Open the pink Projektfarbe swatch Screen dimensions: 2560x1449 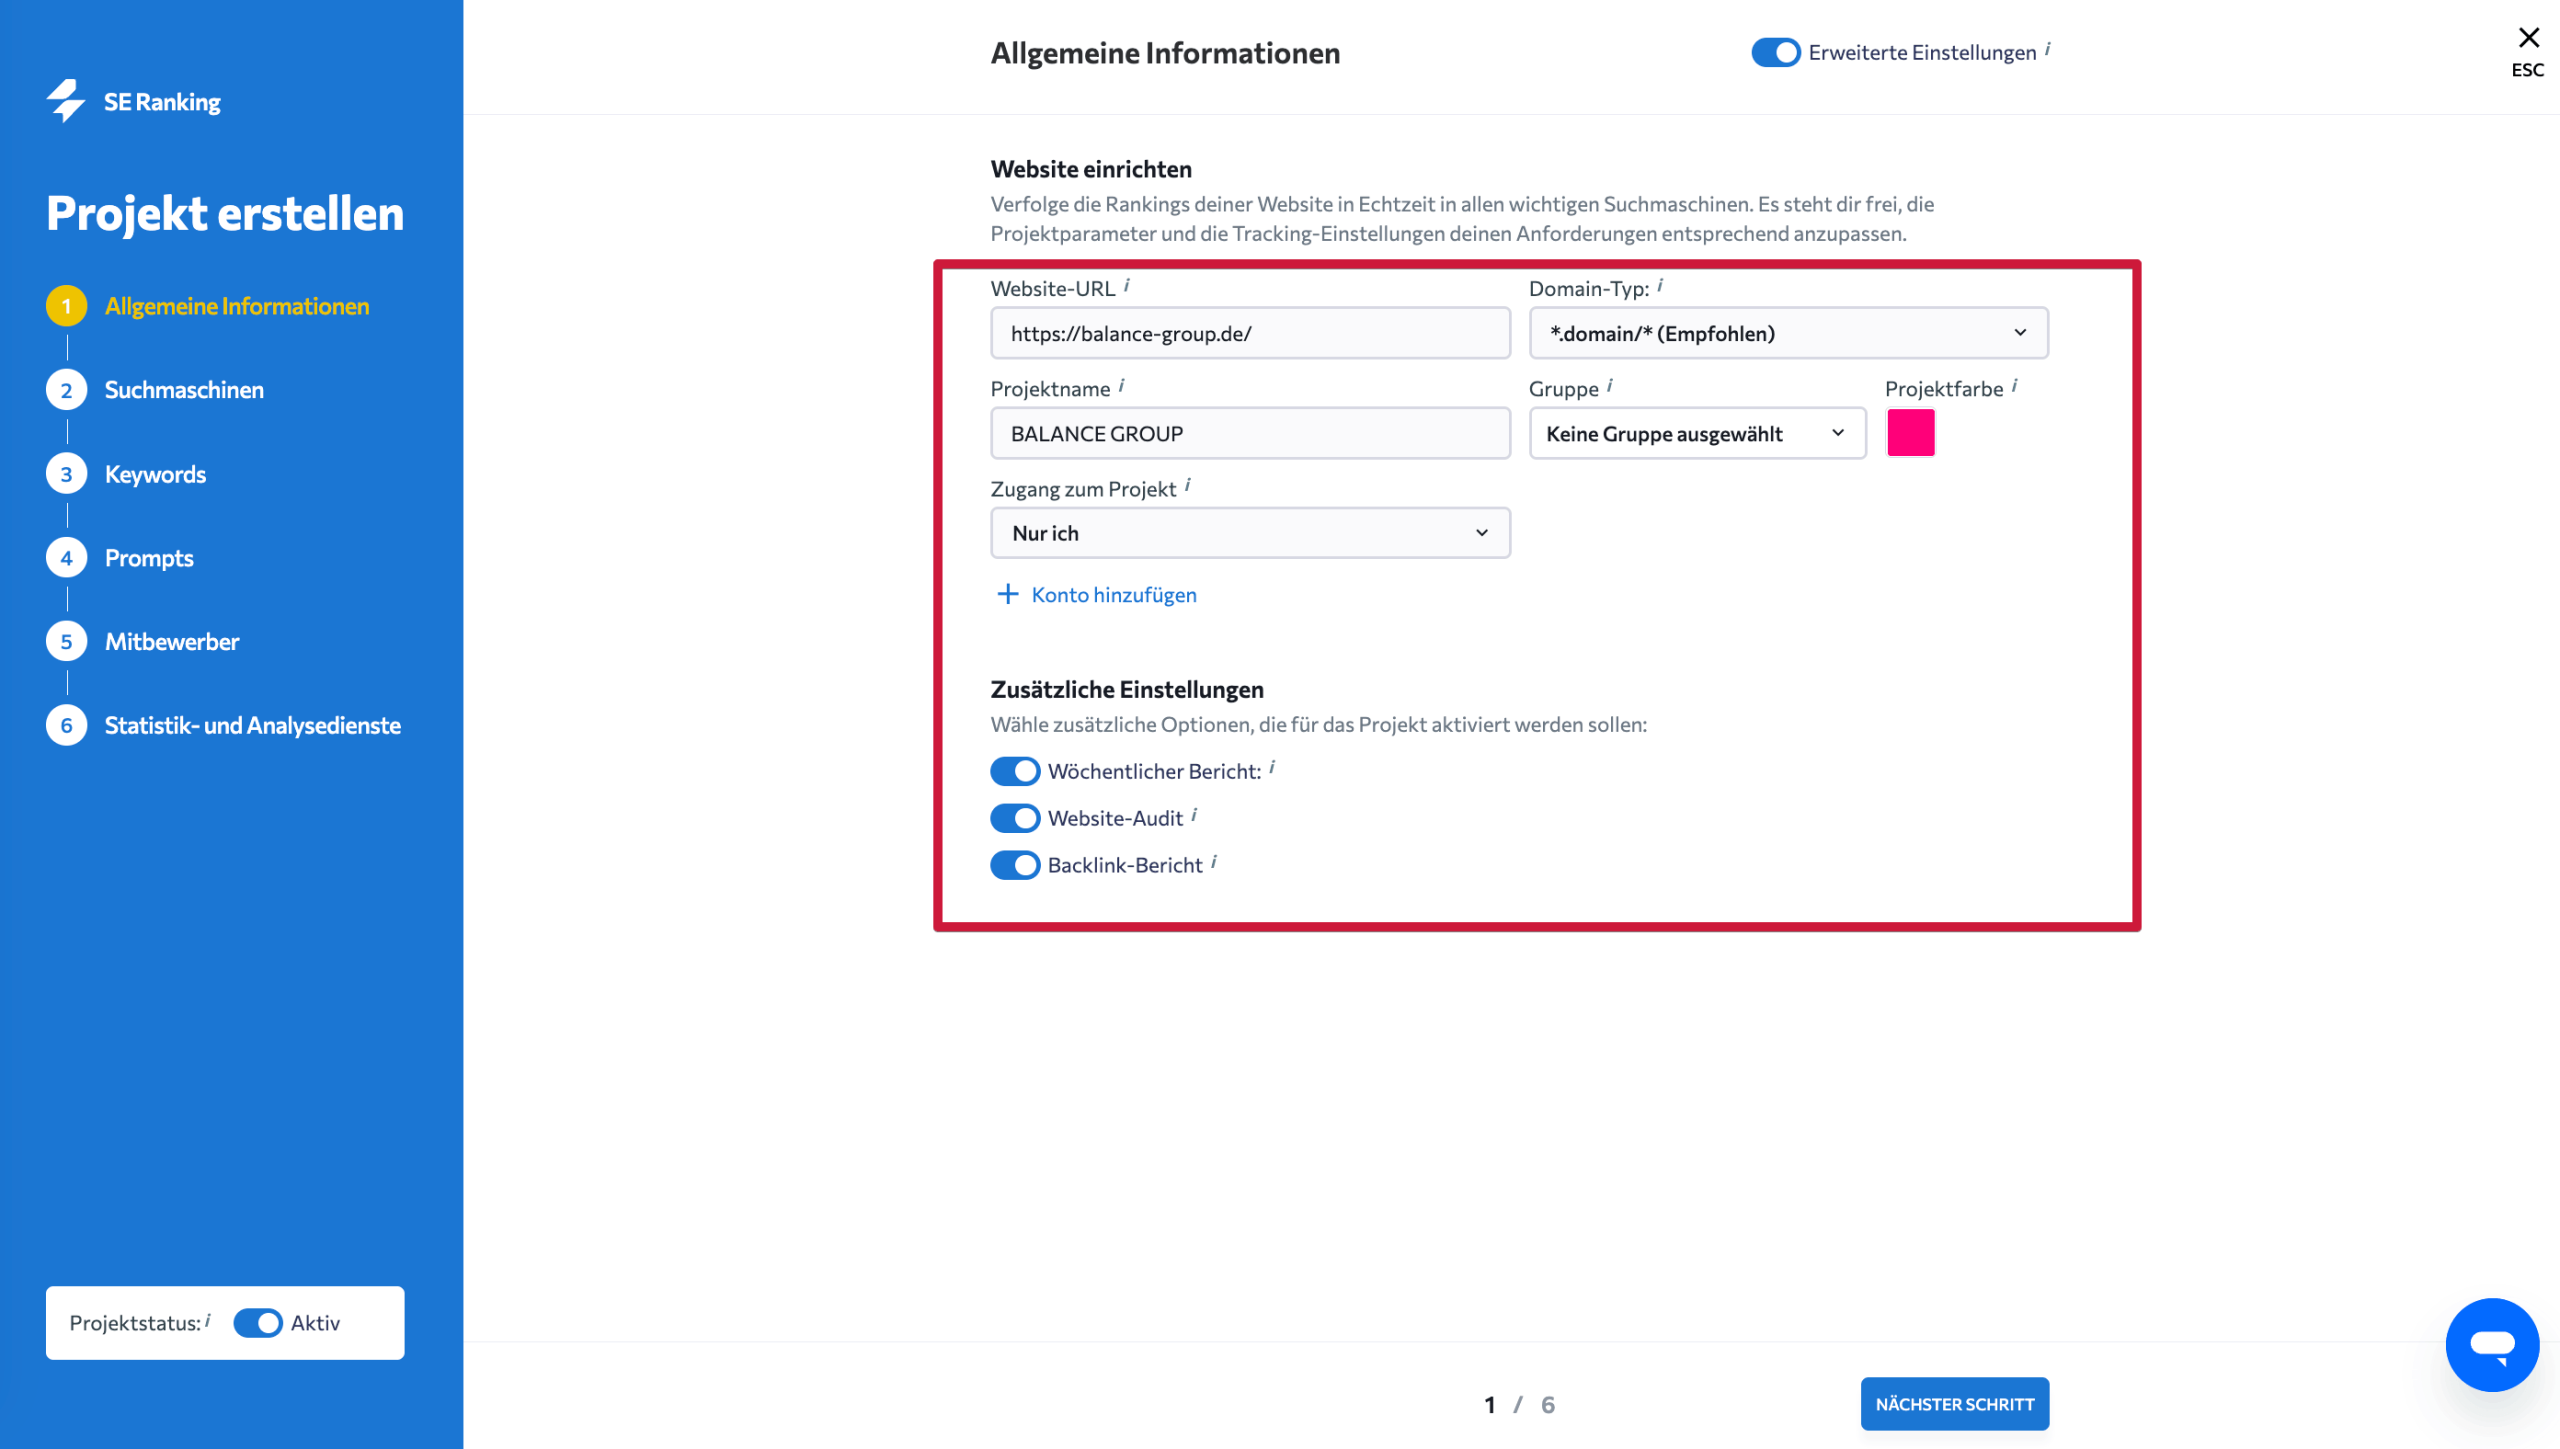(1910, 433)
